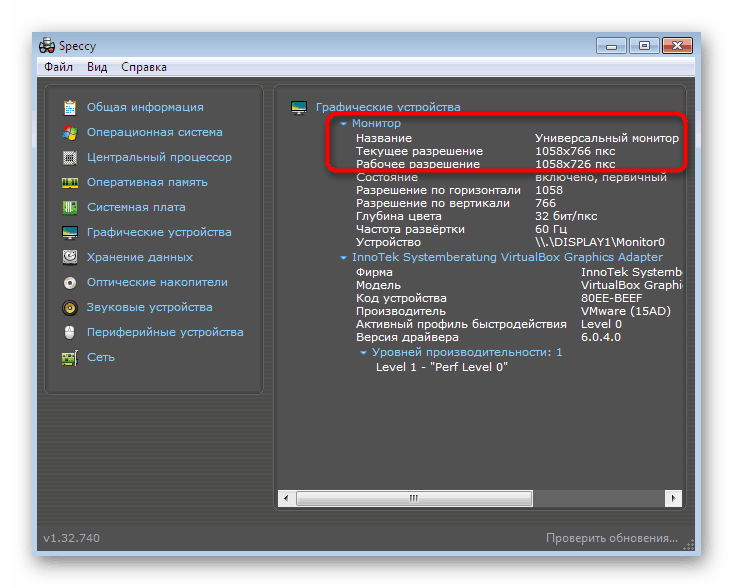Image resolution: width=733 pixels, height=588 pixels.
Task: Click the window resize grip corner
Action: (689, 545)
